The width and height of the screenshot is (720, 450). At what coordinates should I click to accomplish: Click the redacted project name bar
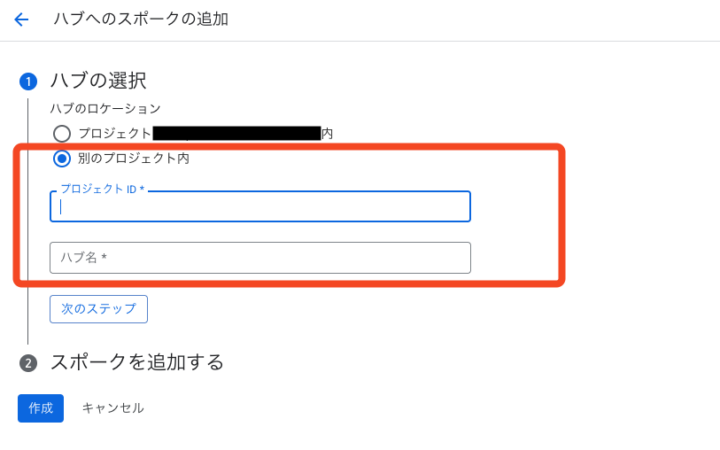236,133
